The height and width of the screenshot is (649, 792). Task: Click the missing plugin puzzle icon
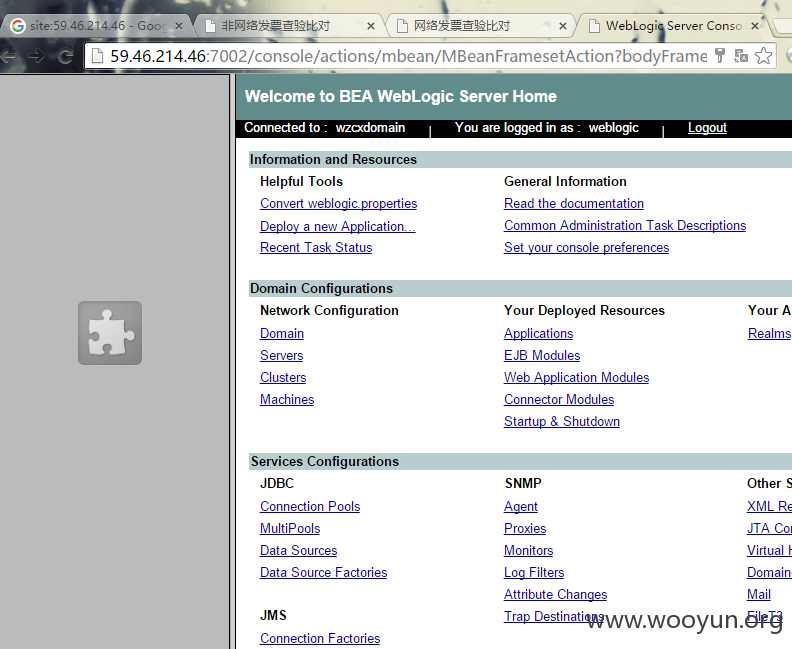pyautogui.click(x=110, y=333)
